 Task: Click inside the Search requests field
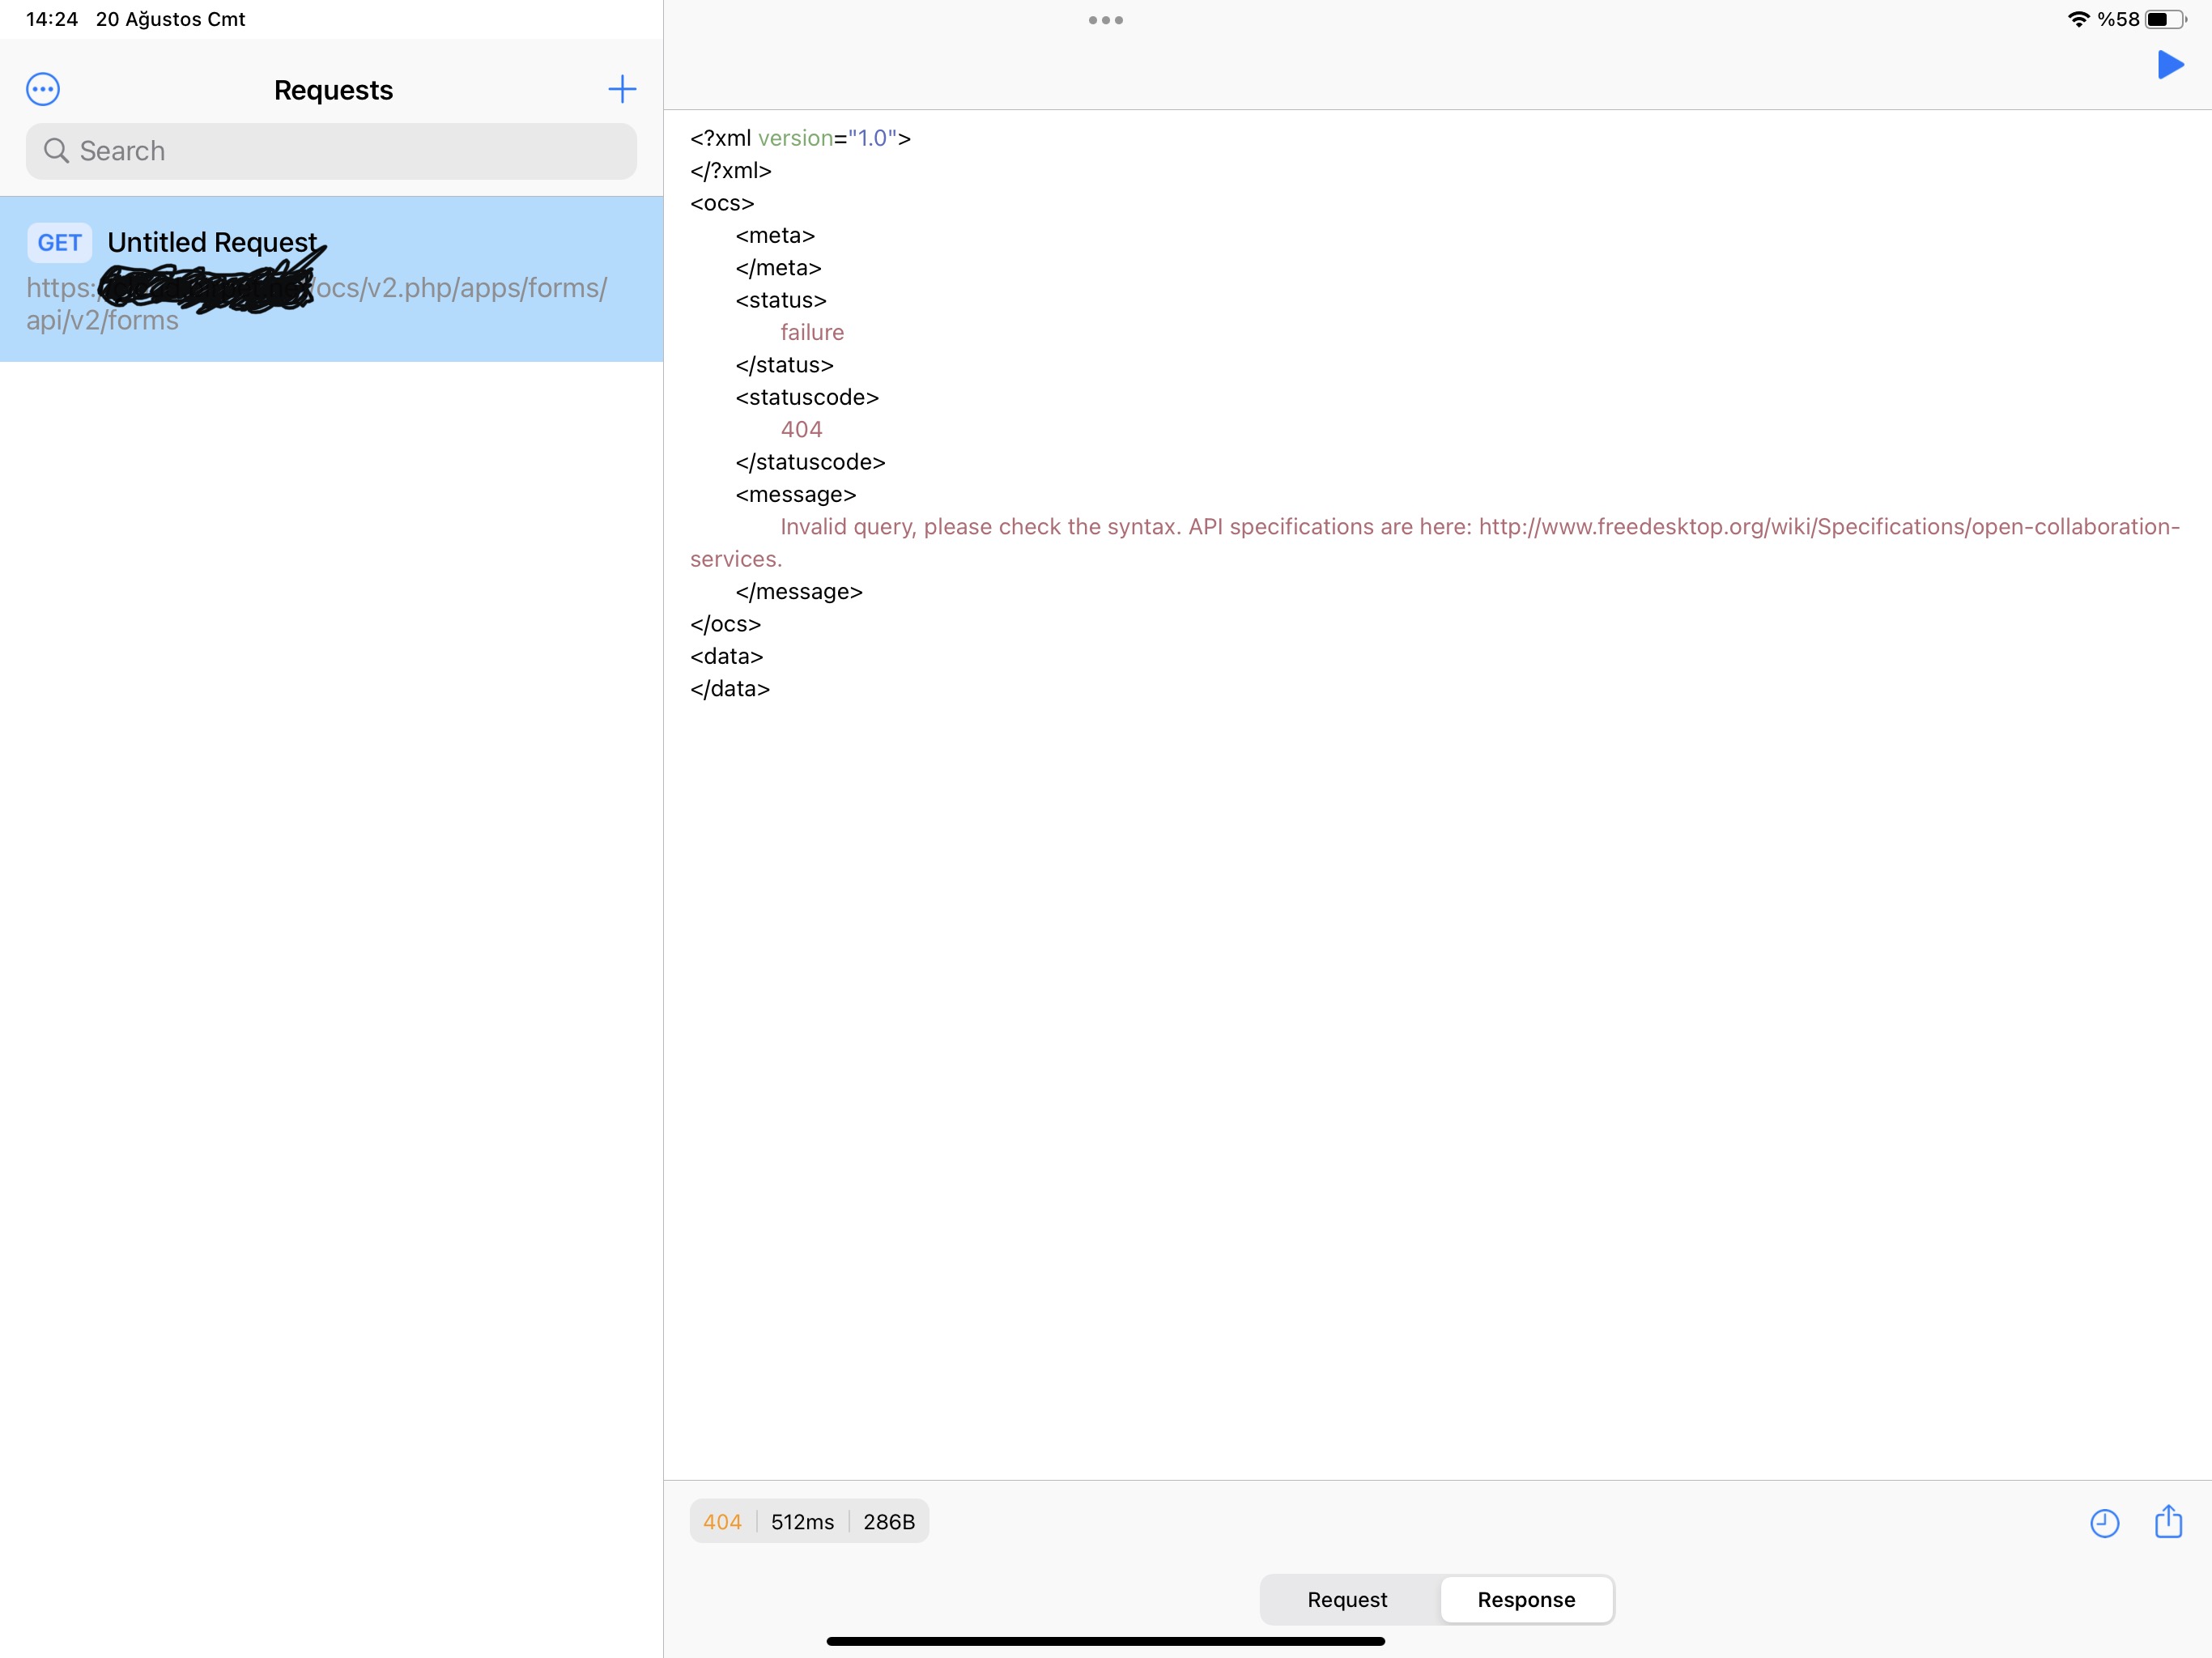pyautogui.click(x=330, y=151)
